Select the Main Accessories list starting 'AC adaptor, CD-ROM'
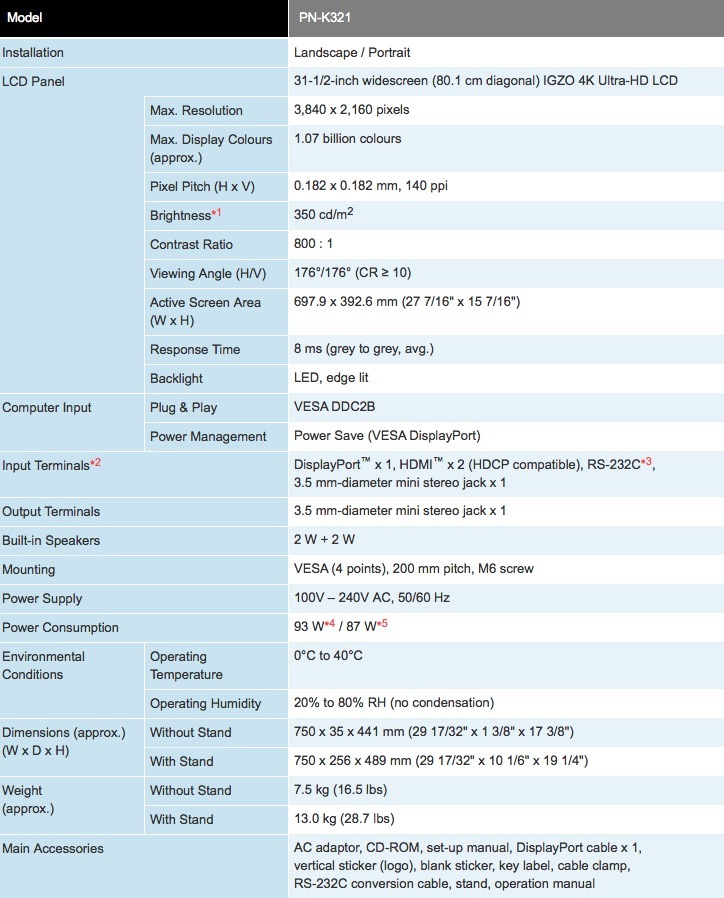 pyautogui.click(x=468, y=865)
